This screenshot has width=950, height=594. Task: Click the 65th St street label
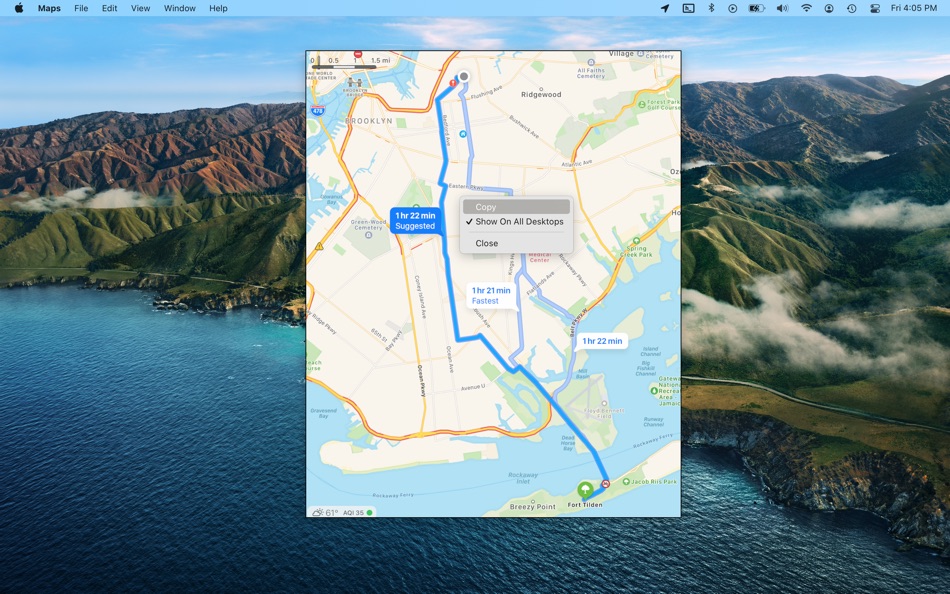[379, 333]
